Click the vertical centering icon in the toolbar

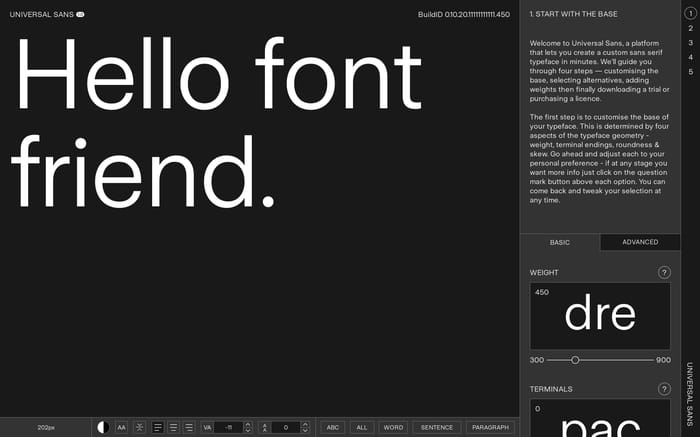tap(139, 427)
